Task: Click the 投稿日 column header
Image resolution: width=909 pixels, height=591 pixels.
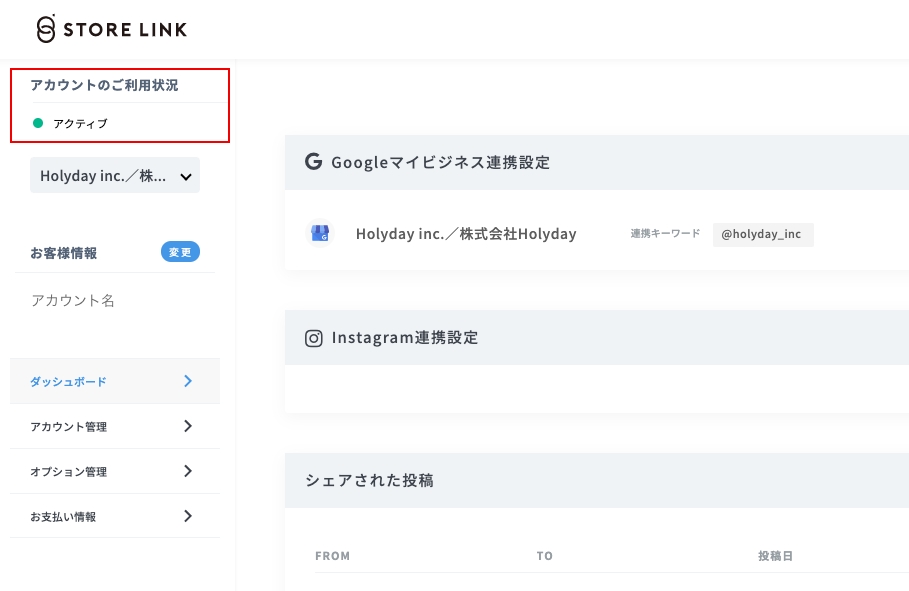Action: point(777,556)
